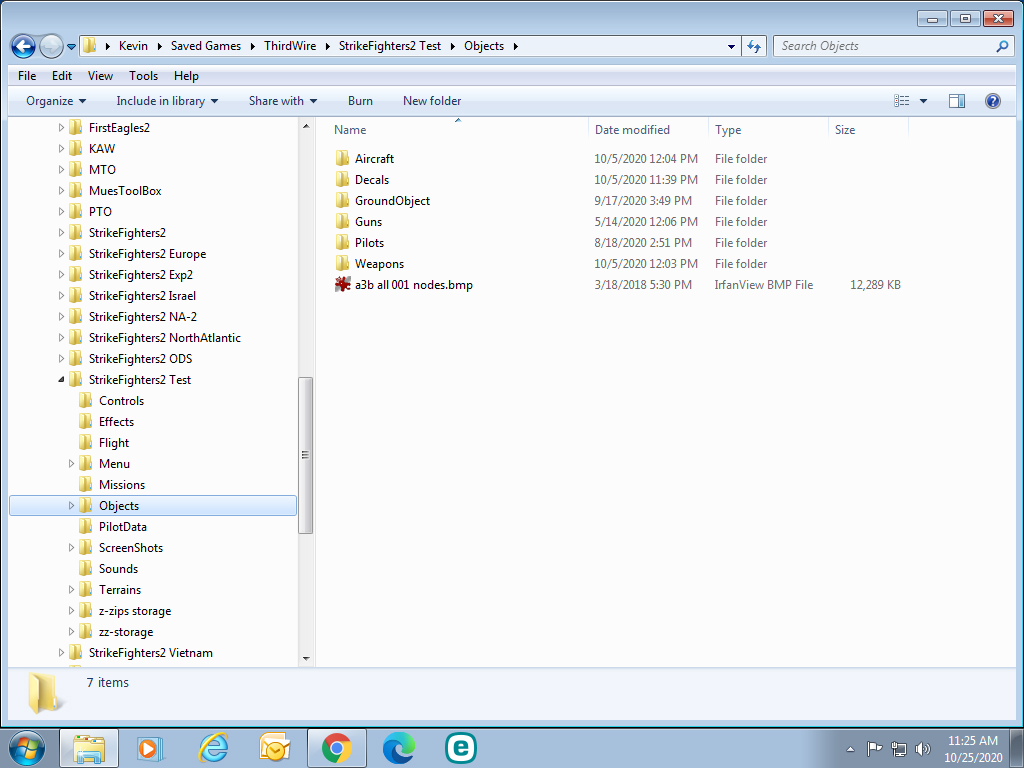The image size is (1024, 768).
Task: Select StrikeFighters2 NorthAtlantic in the tree
Action: (165, 338)
